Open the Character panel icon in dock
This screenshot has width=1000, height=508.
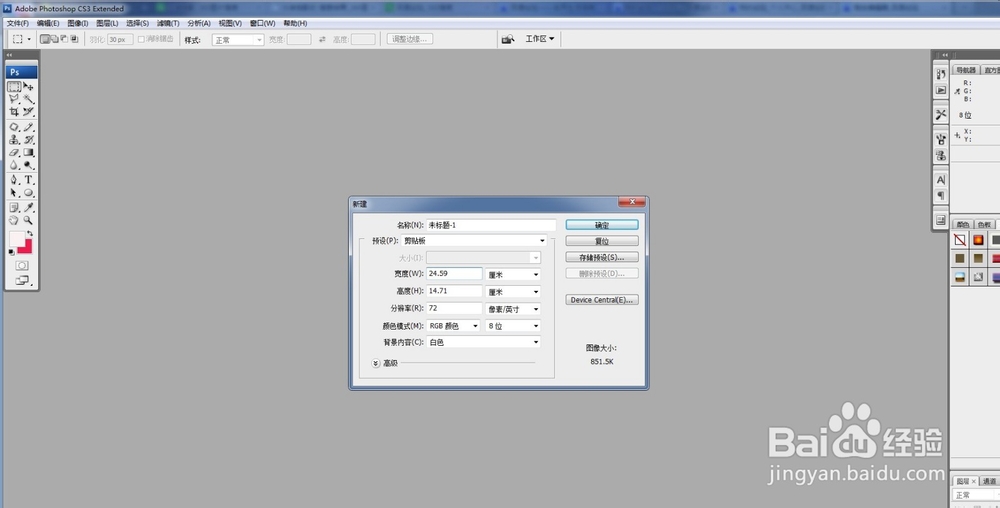tap(941, 180)
